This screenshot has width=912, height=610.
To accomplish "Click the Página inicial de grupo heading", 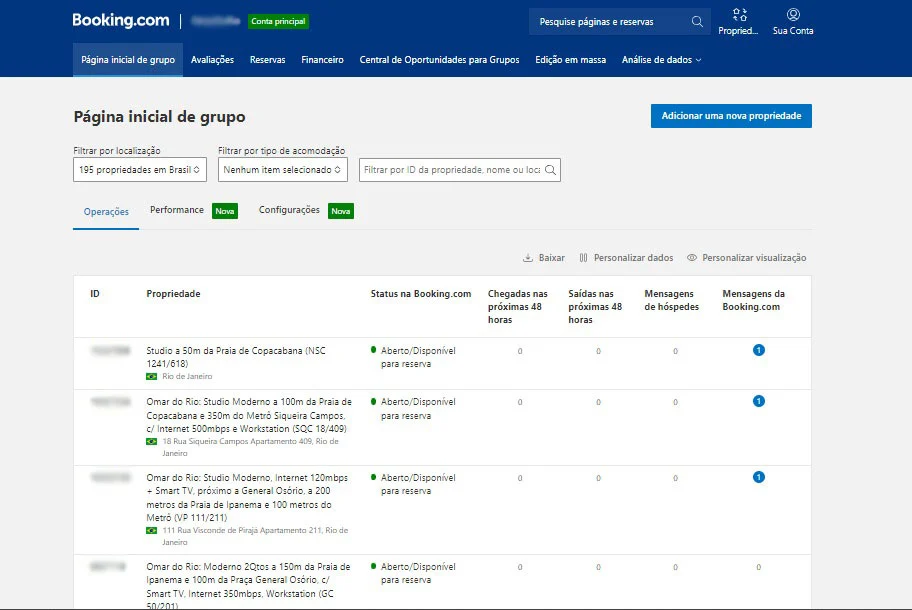I will (159, 117).
